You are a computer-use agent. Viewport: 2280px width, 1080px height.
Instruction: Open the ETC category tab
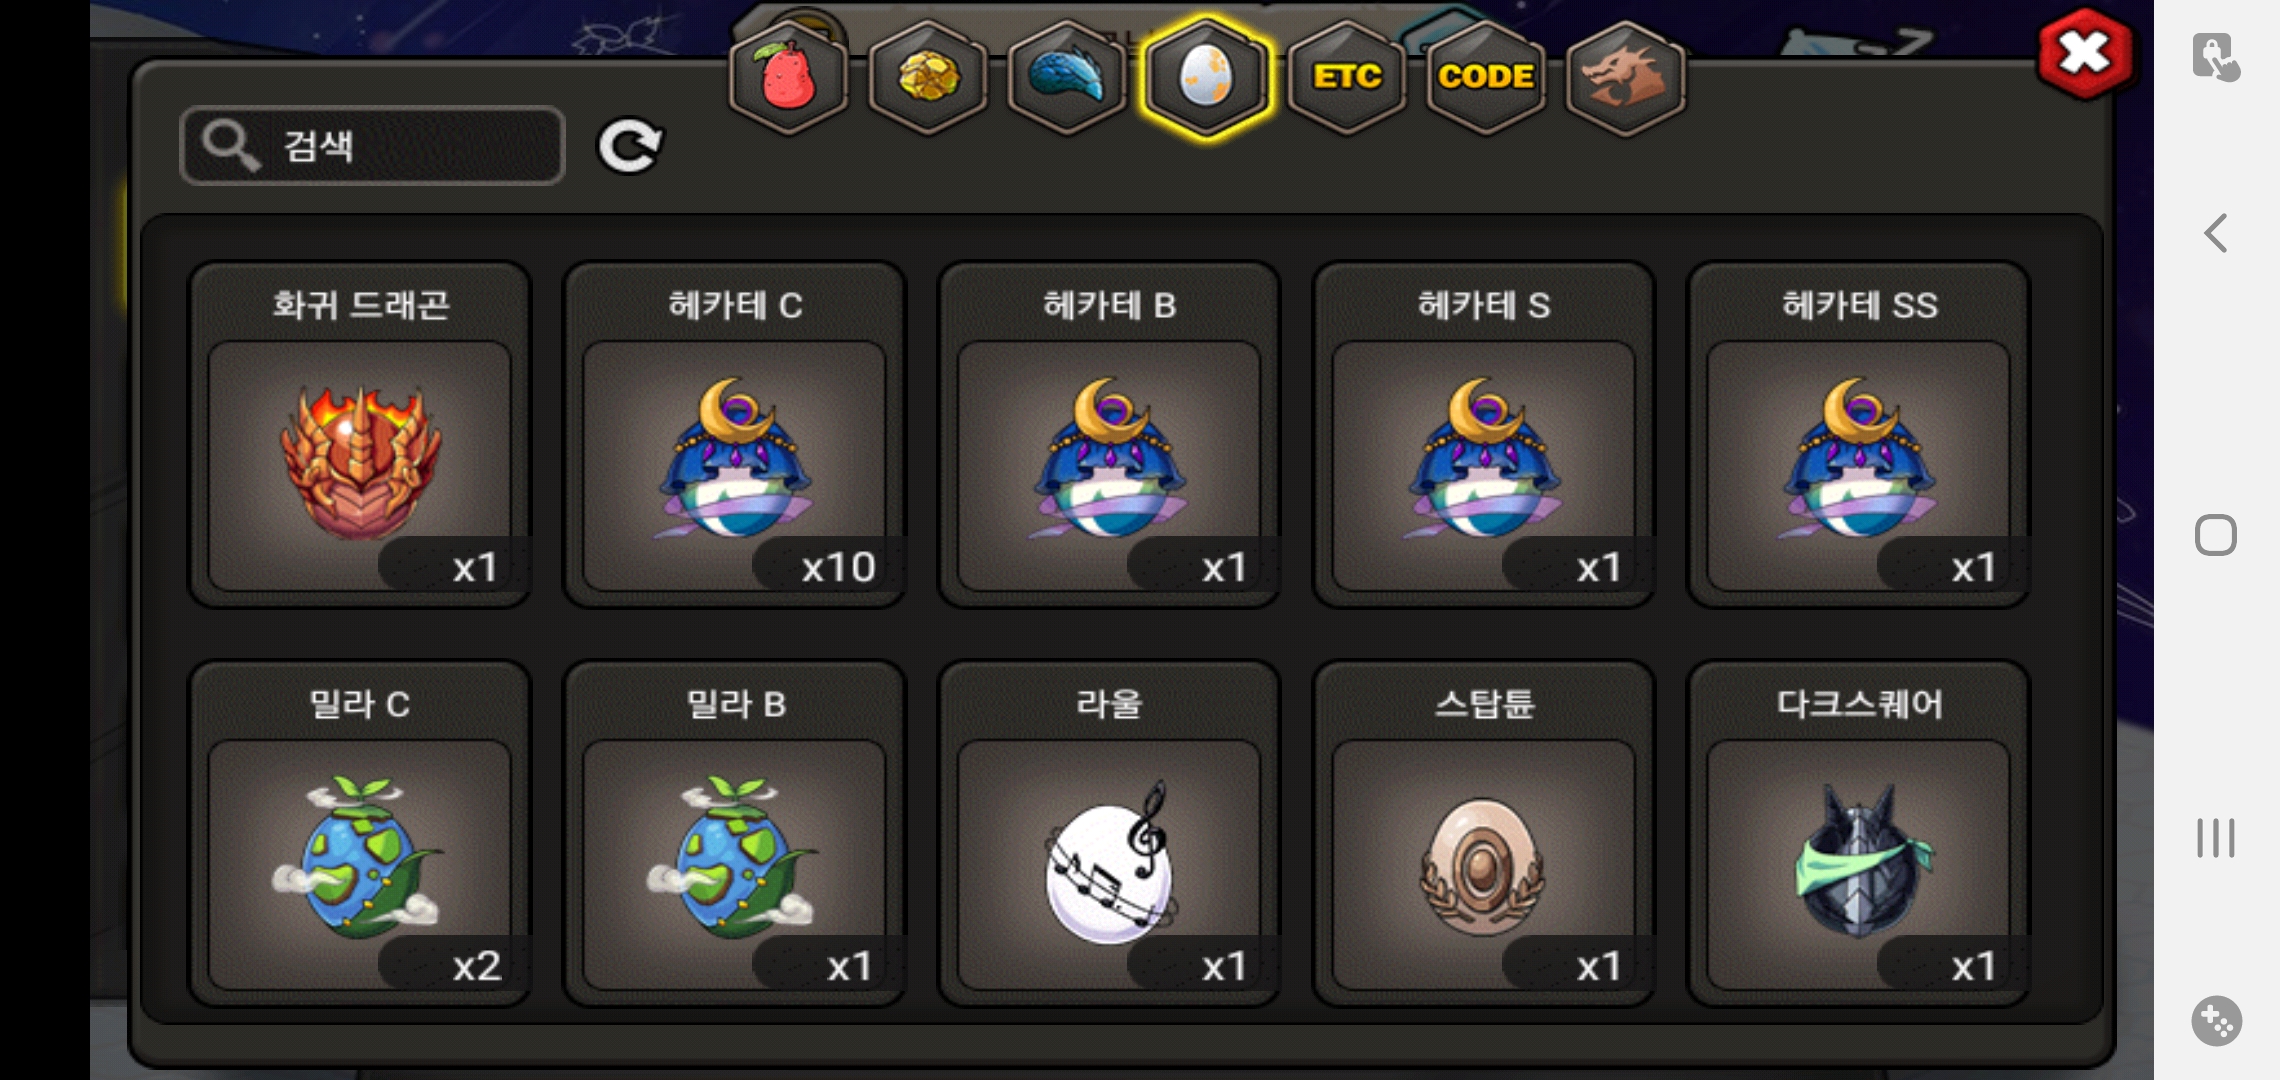(1347, 78)
